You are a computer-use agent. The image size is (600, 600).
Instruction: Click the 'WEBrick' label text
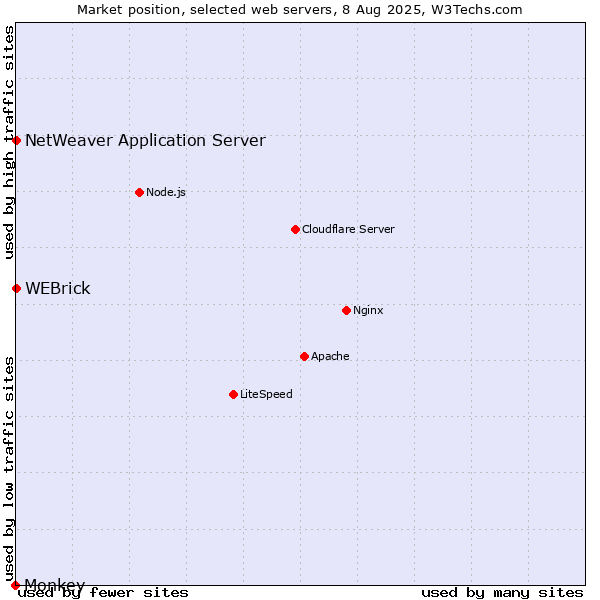[58, 289]
